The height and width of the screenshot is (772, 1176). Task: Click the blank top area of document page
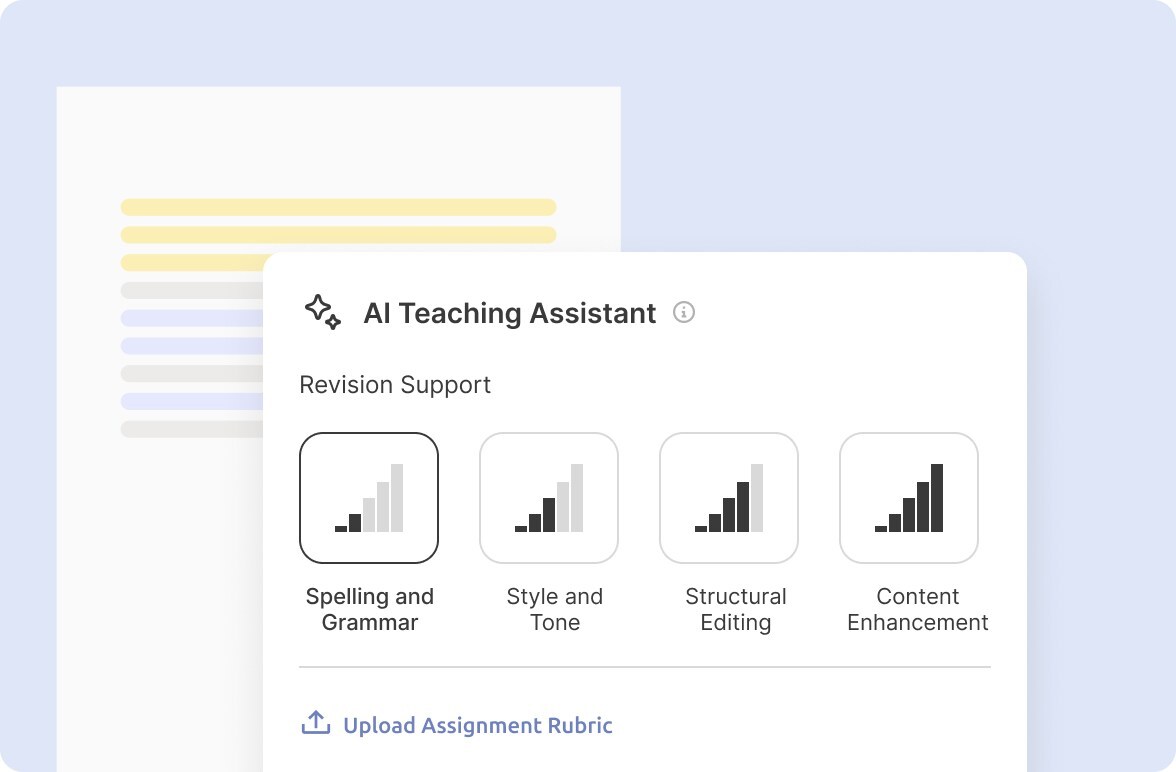pos(338,140)
